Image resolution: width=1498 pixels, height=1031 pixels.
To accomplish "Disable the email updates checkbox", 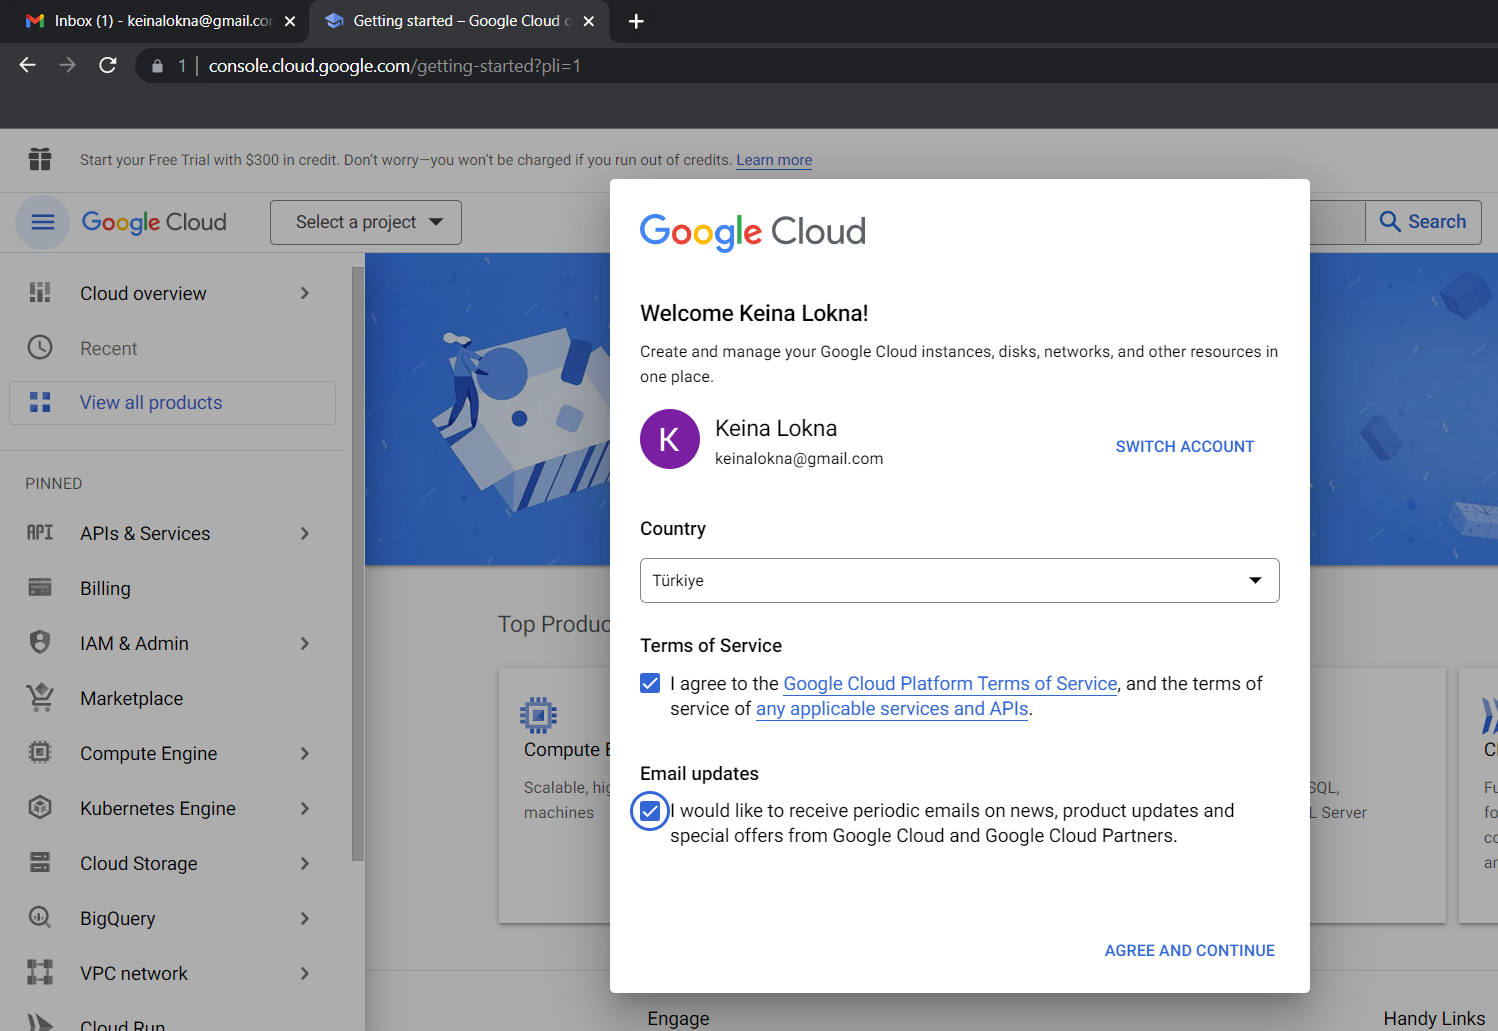I will 650,810.
